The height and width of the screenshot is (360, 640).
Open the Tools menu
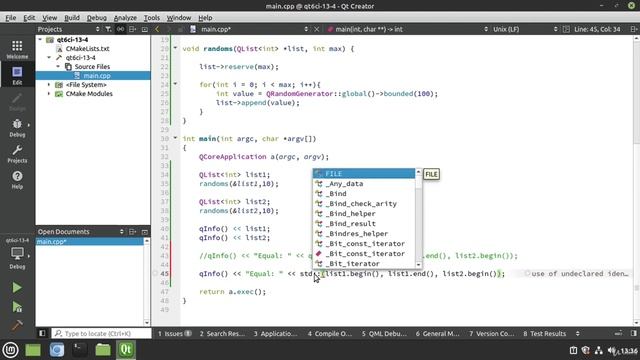[x=152, y=18]
